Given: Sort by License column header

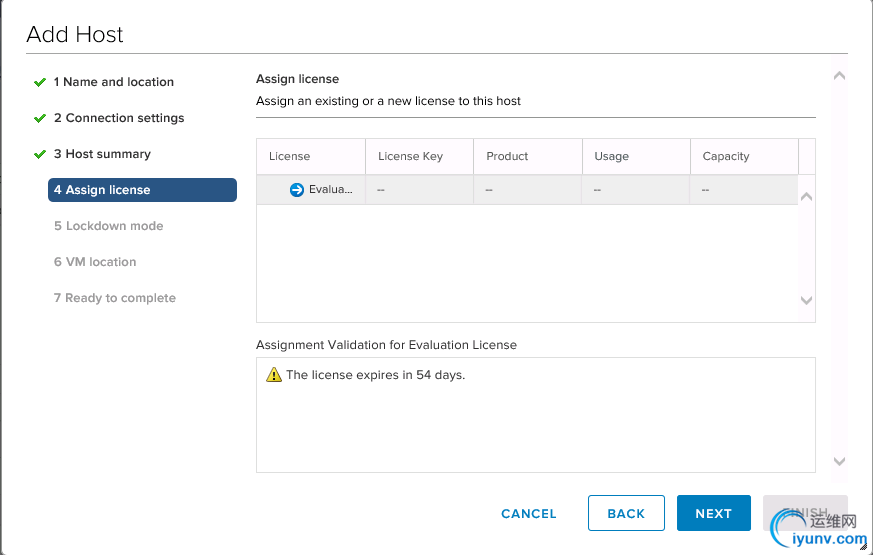Looking at the screenshot, I should (311, 156).
